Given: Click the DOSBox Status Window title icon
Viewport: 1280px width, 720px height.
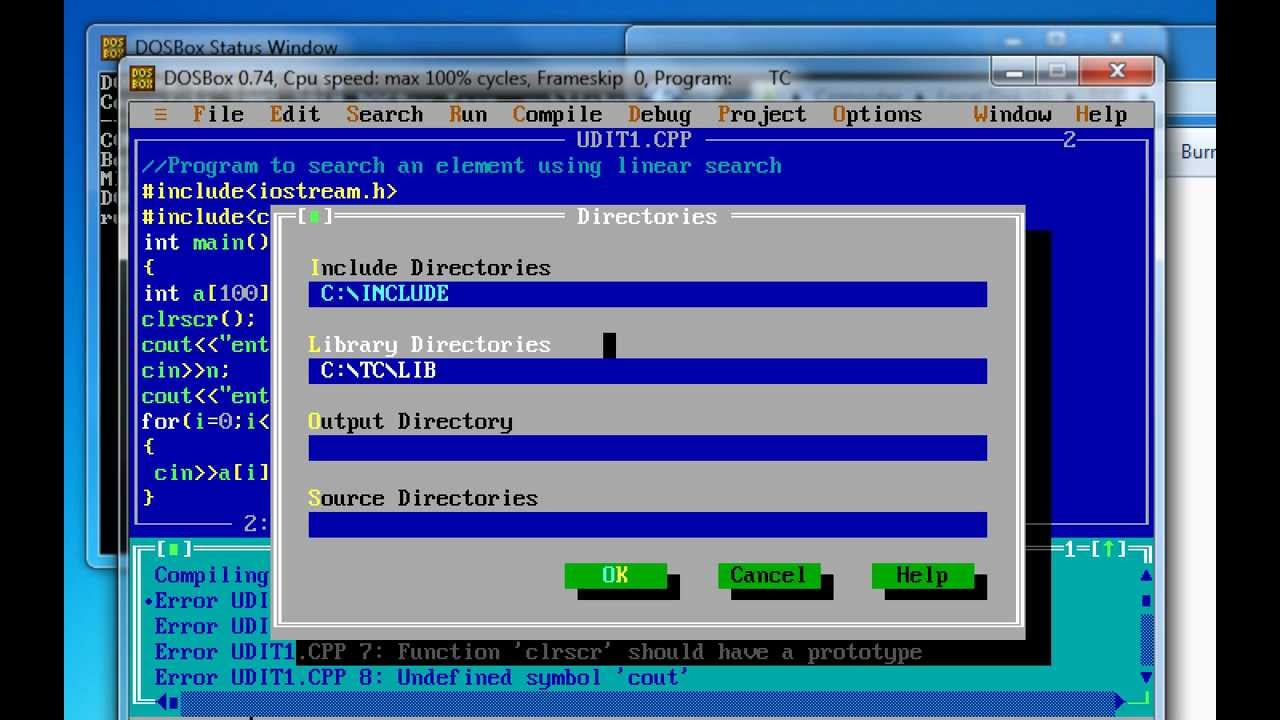Looking at the screenshot, I should pos(113,47).
